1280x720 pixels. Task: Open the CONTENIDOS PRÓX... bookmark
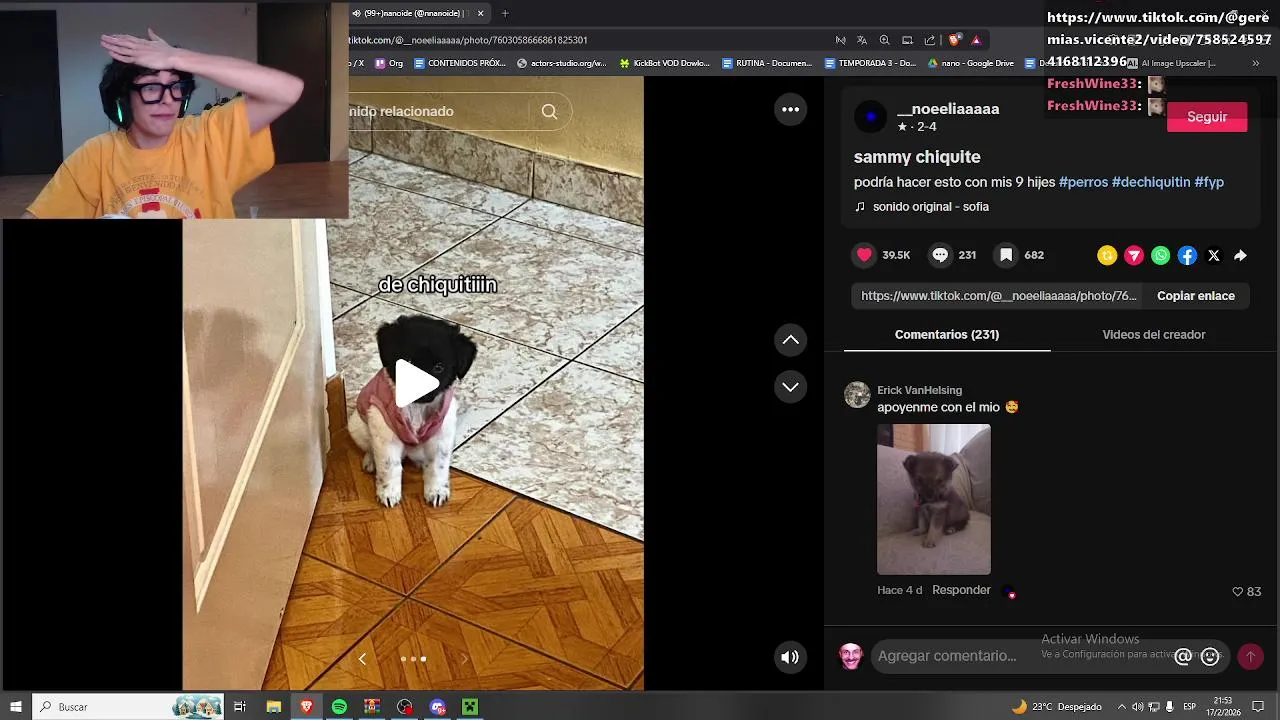click(x=459, y=63)
